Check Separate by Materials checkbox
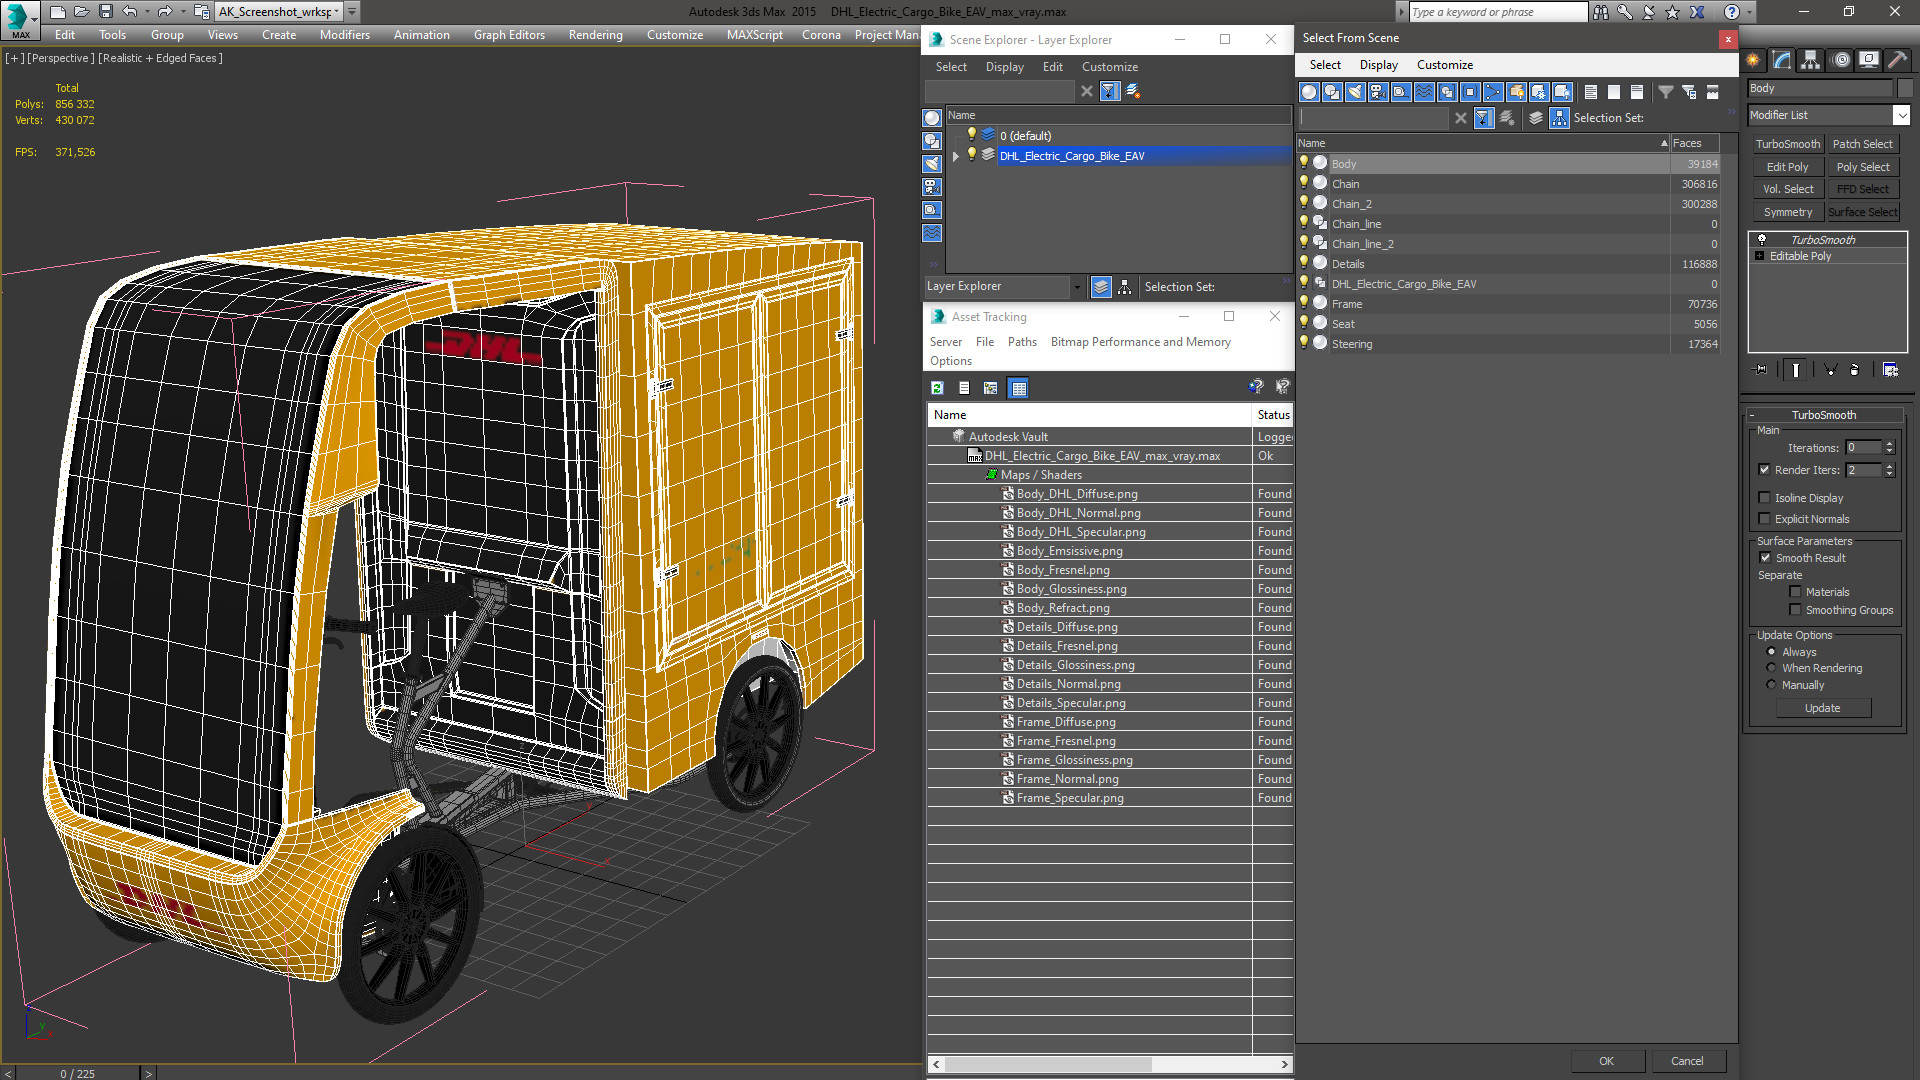Screen dimensions: 1920x1080 tap(1795, 592)
